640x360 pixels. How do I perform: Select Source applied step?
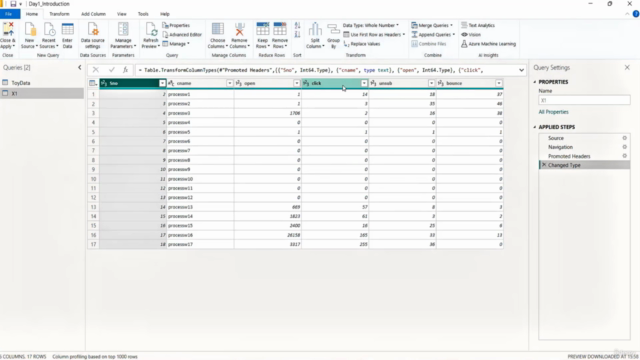(x=584, y=138)
